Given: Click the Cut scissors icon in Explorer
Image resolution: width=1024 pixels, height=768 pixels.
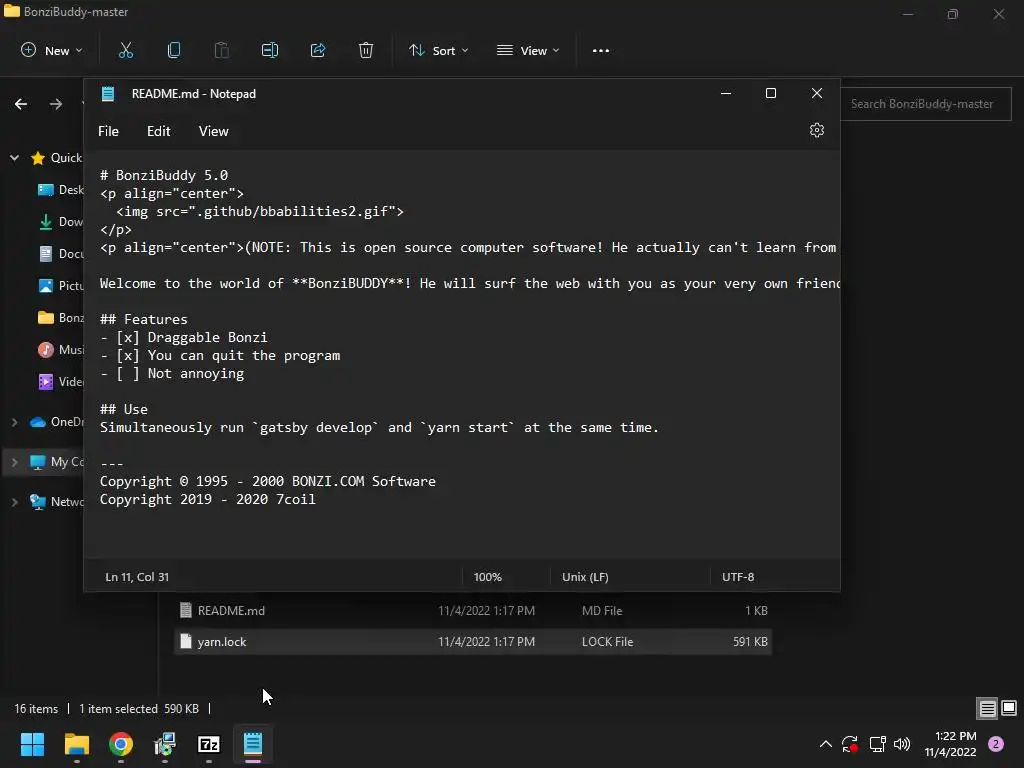Looking at the screenshot, I should pos(126,50).
